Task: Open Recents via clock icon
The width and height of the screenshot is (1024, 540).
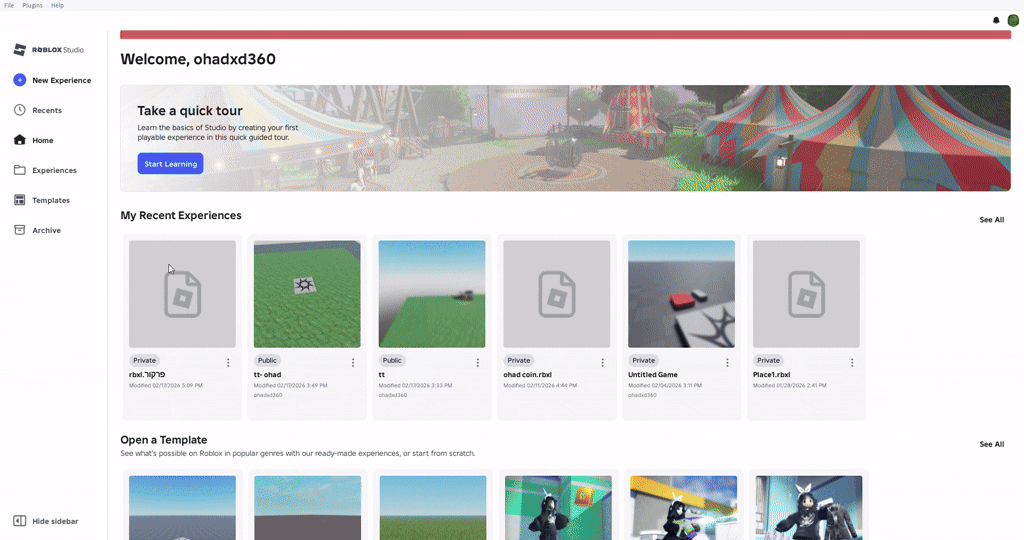Action: coord(20,110)
